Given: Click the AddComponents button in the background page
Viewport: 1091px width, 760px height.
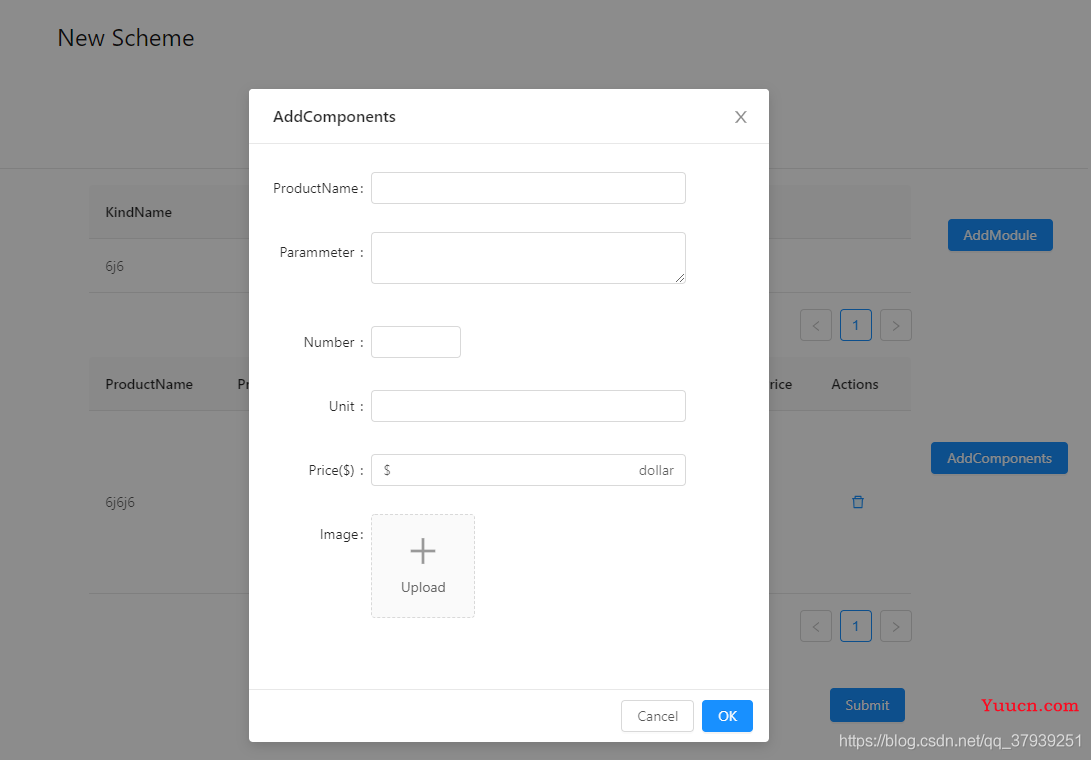Looking at the screenshot, I should coord(999,458).
